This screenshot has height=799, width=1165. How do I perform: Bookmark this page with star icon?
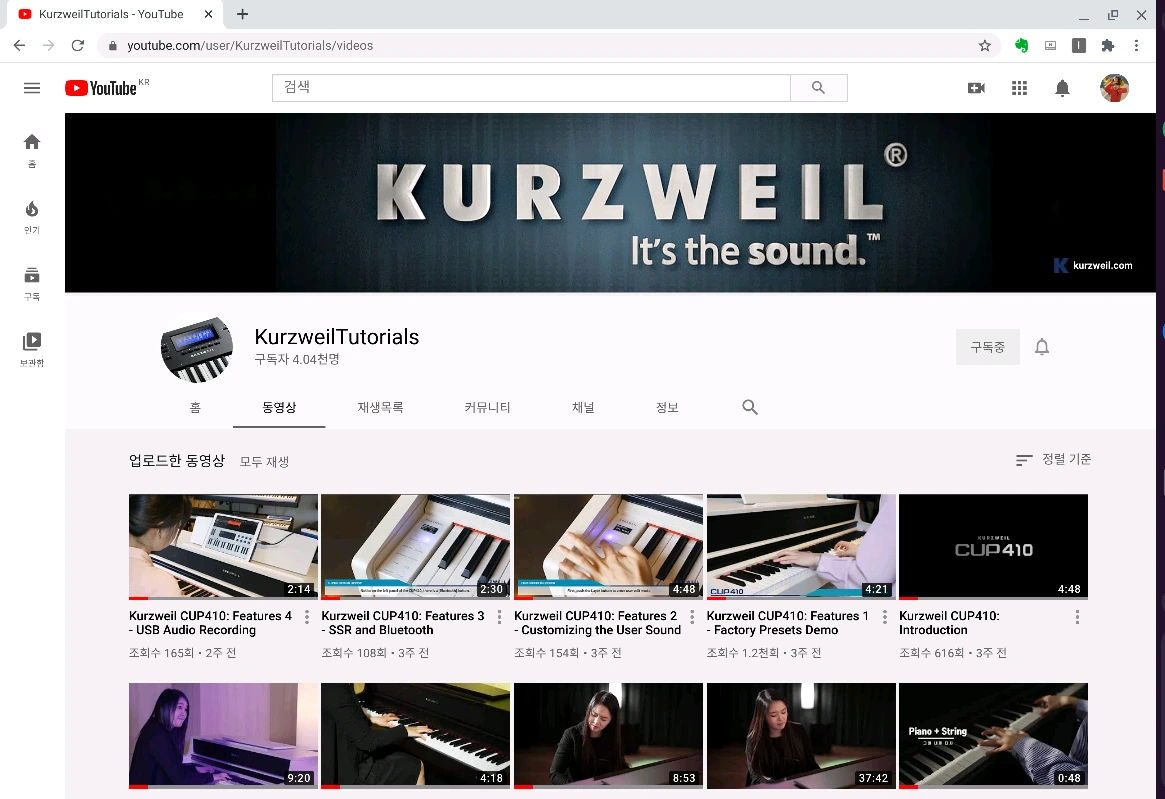coord(984,45)
